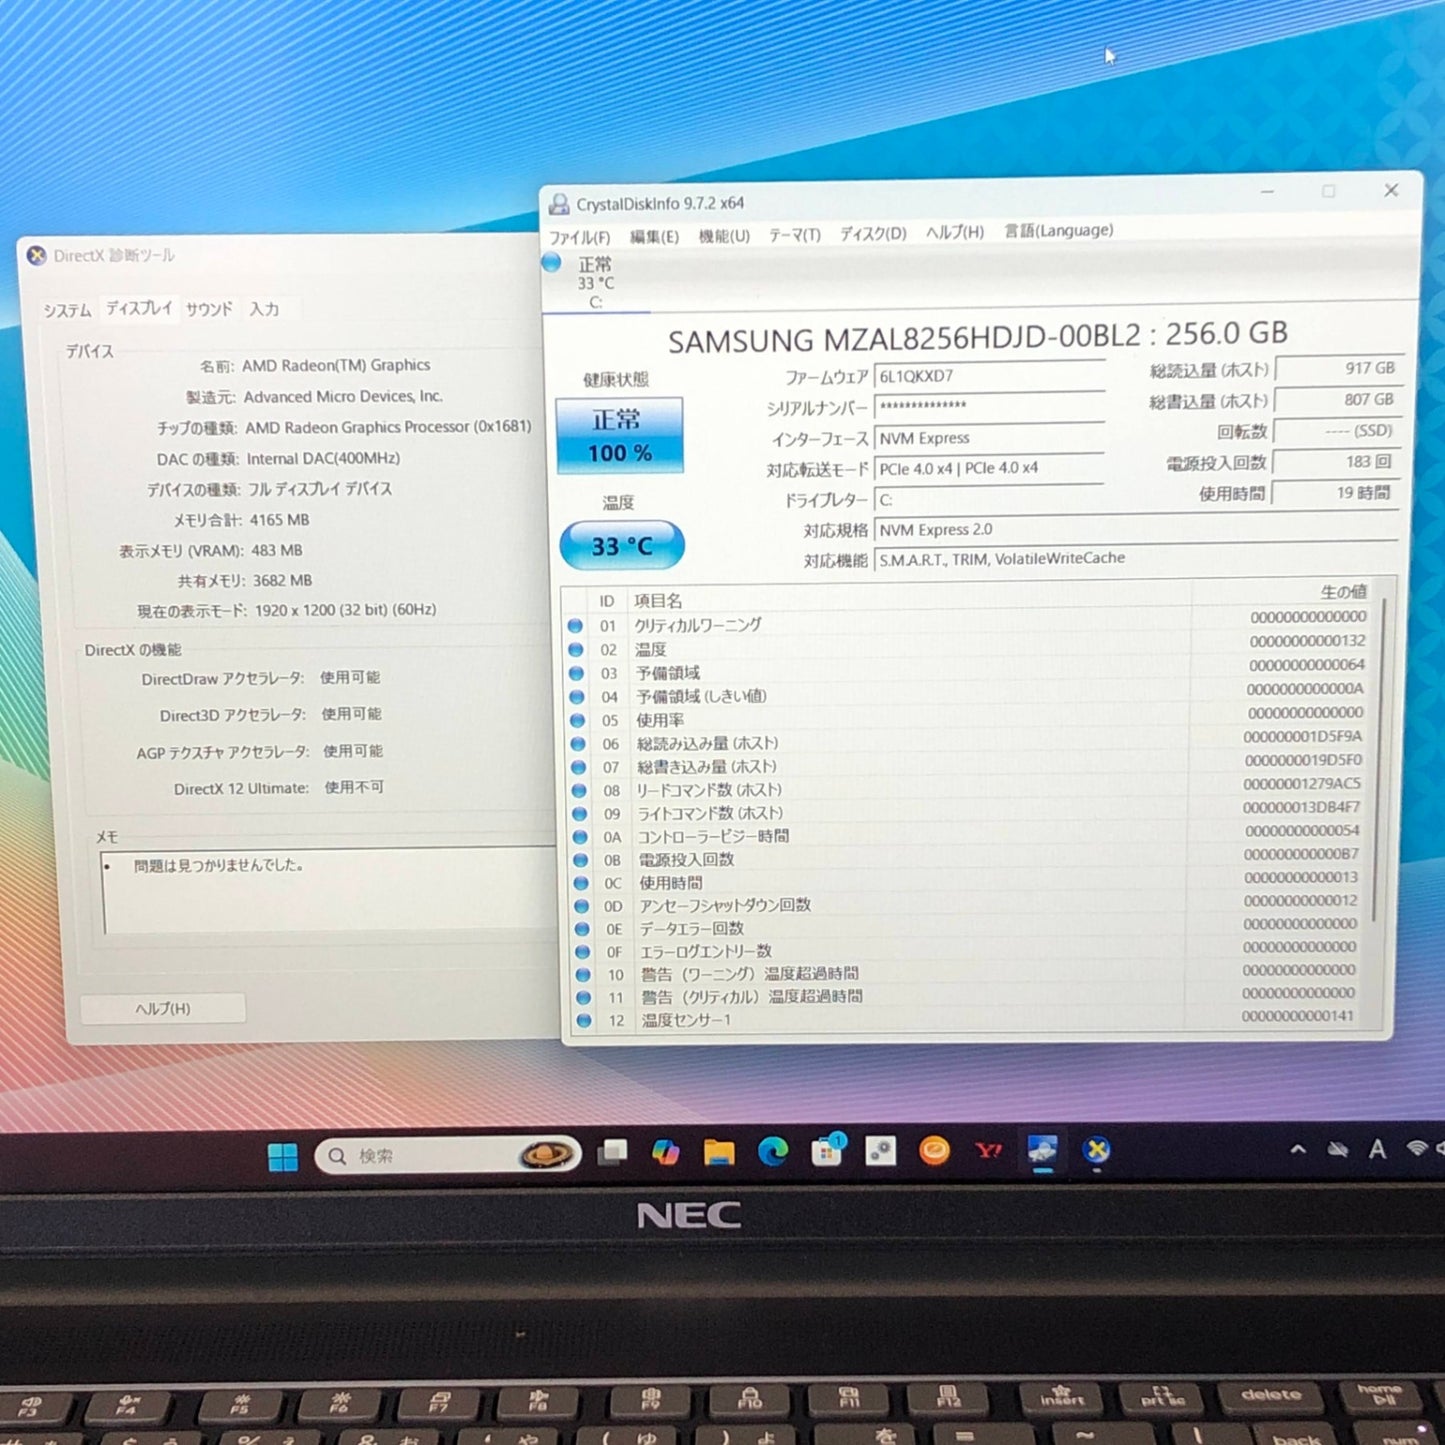Click status dot for 電源投入回数 row

[x=580, y=860]
